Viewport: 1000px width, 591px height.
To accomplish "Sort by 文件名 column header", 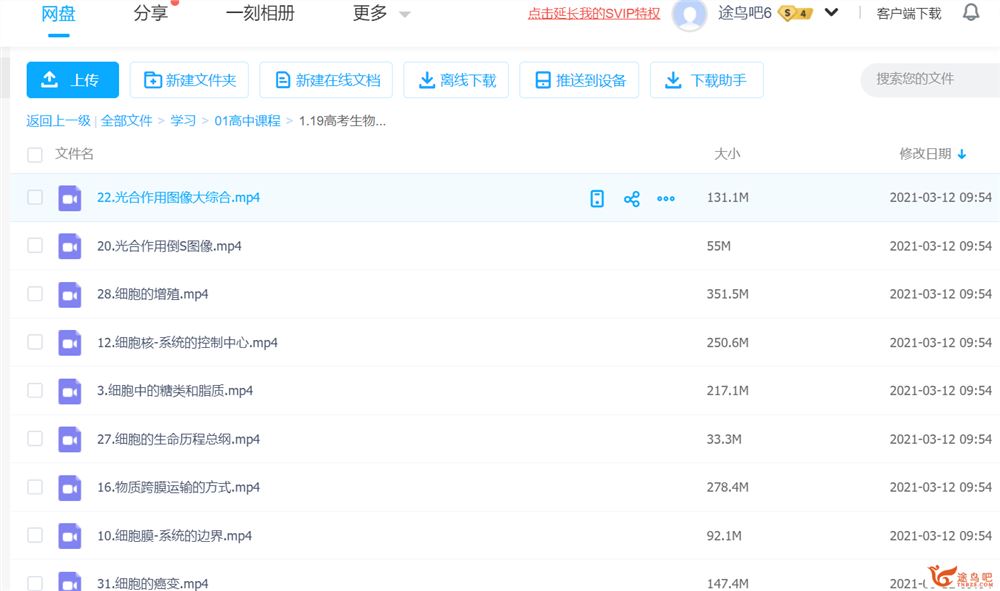I will tap(74, 154).
